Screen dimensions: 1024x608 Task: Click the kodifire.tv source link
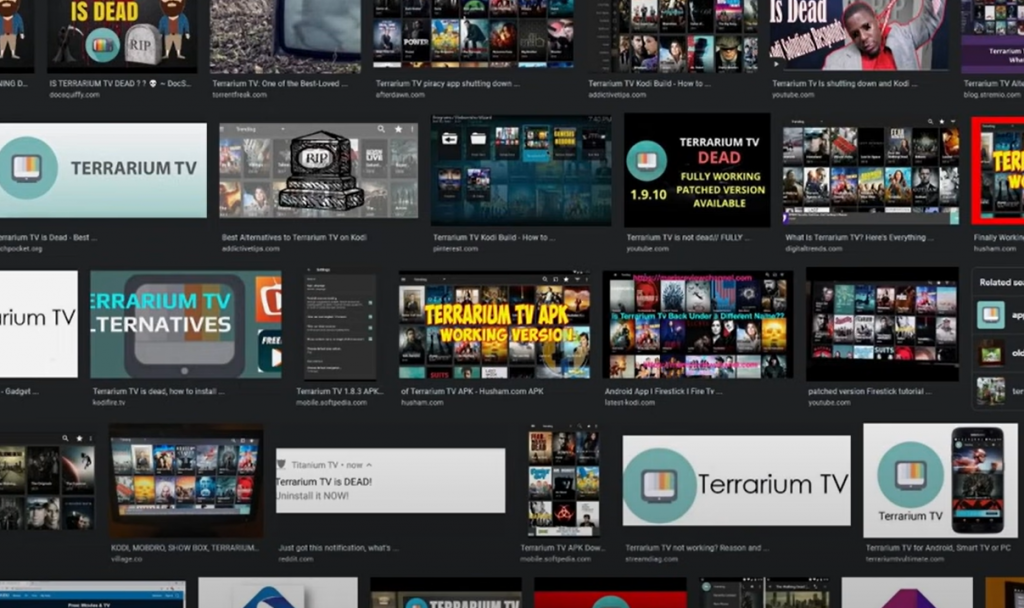(x=109, y=403)
